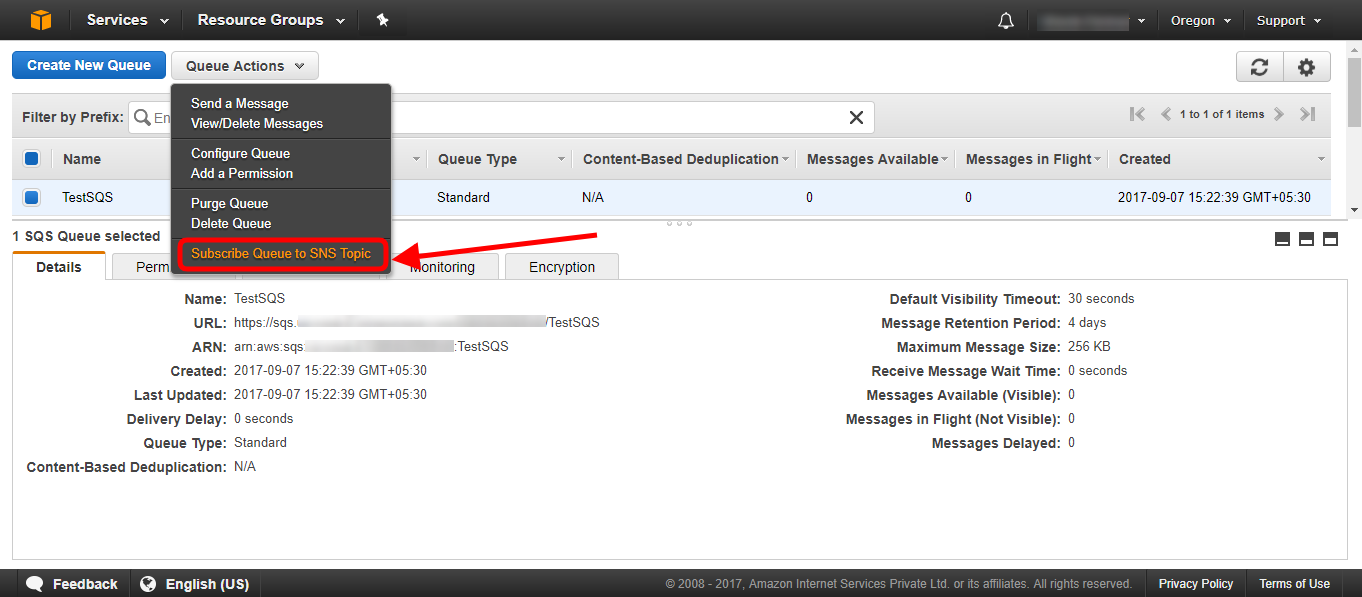The width and height of the screenshot is (1362, 597).
Task: Set the details pane to split view
Action: (x=1306, y=239)
